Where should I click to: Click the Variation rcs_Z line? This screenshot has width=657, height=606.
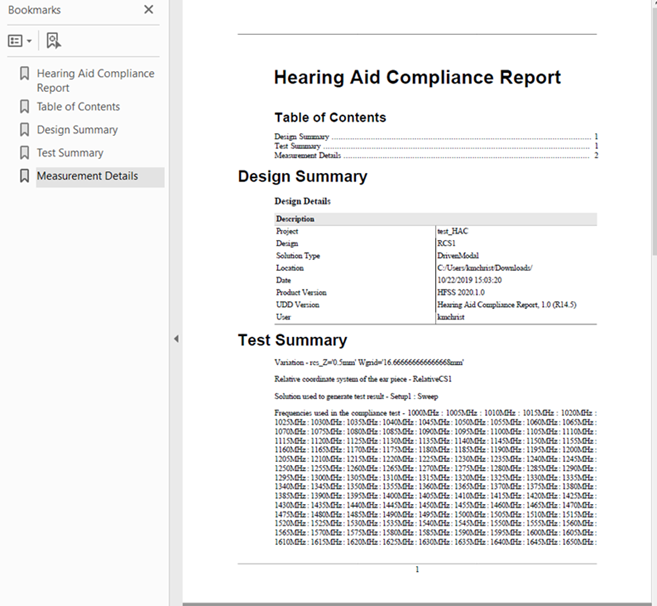pos(369,362)
